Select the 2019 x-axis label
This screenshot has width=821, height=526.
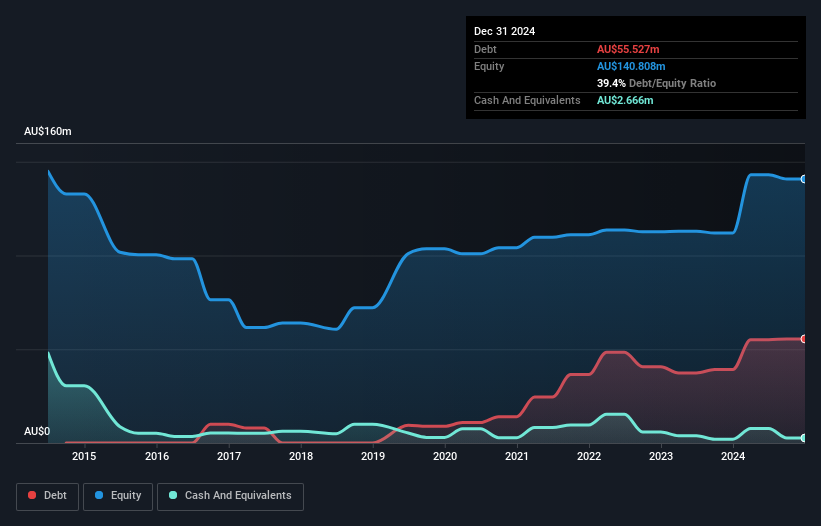click(373, 456)
